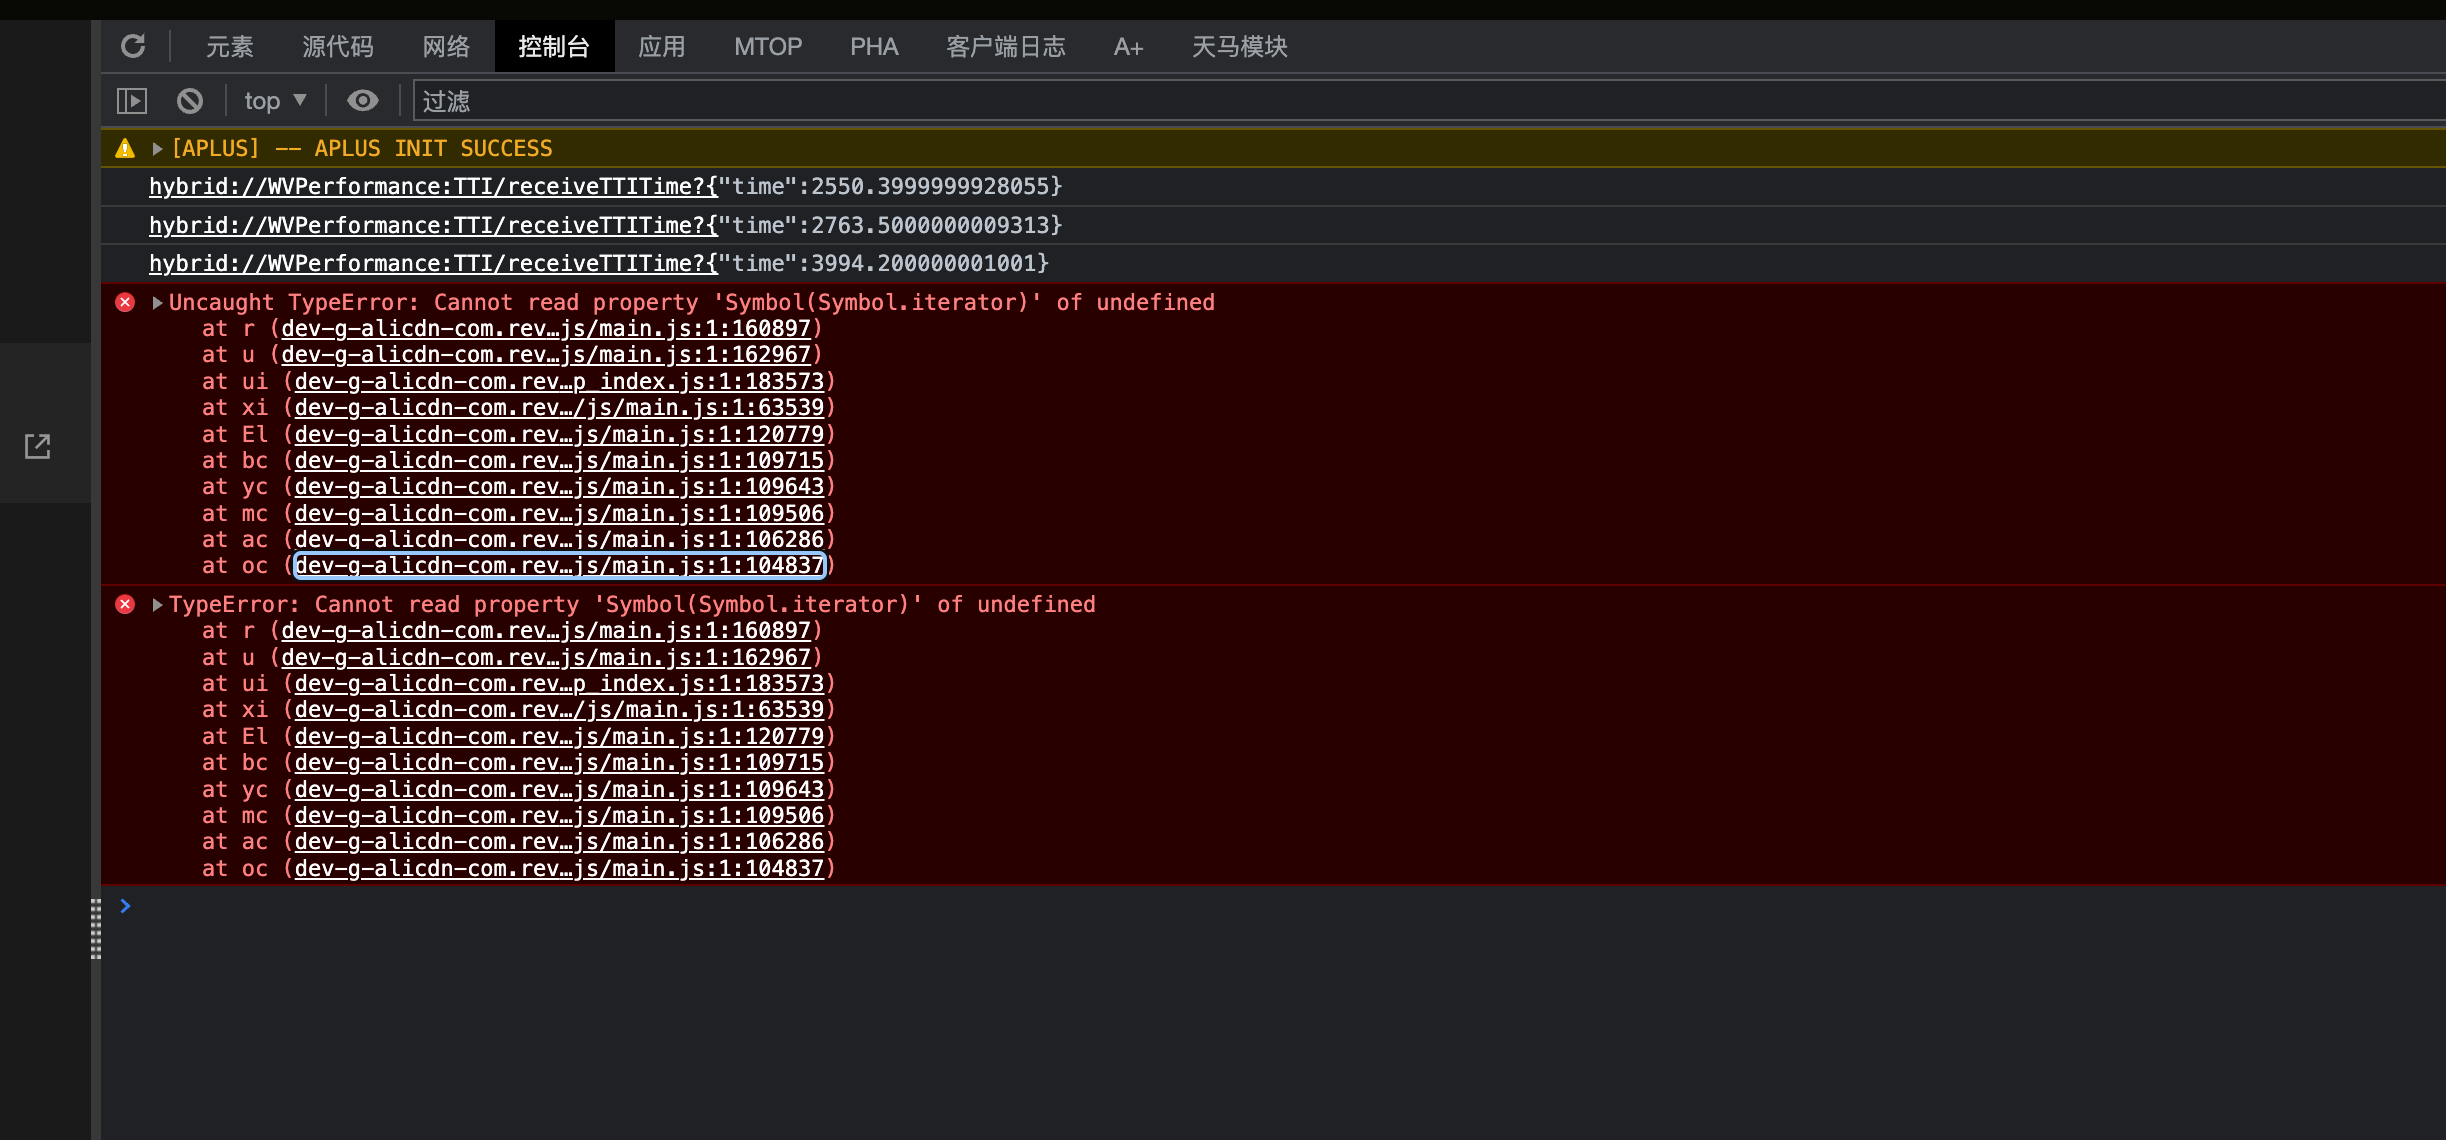Click the clear console icon
This screenshot has height=1140, width=2446.
pyautogui.click(x=189, y=100)
